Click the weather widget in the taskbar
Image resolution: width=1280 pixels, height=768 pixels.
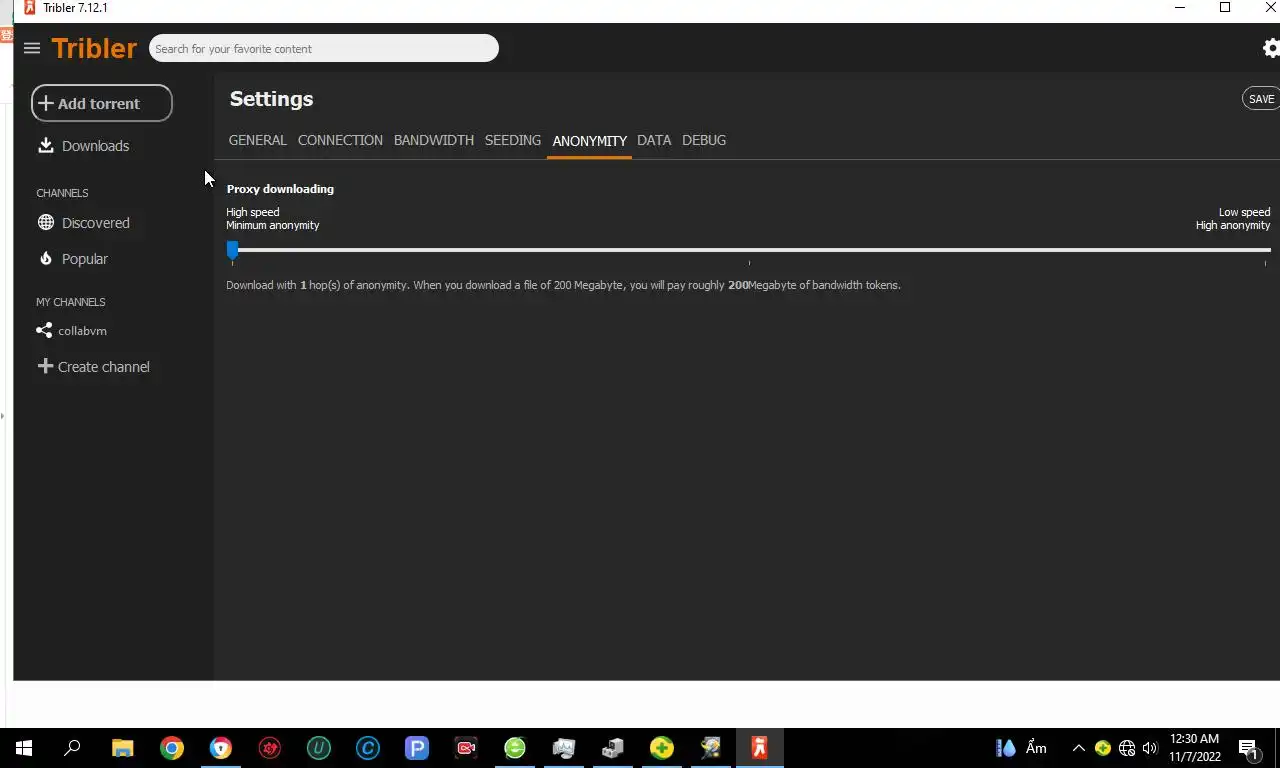[x=1021, y=748]
